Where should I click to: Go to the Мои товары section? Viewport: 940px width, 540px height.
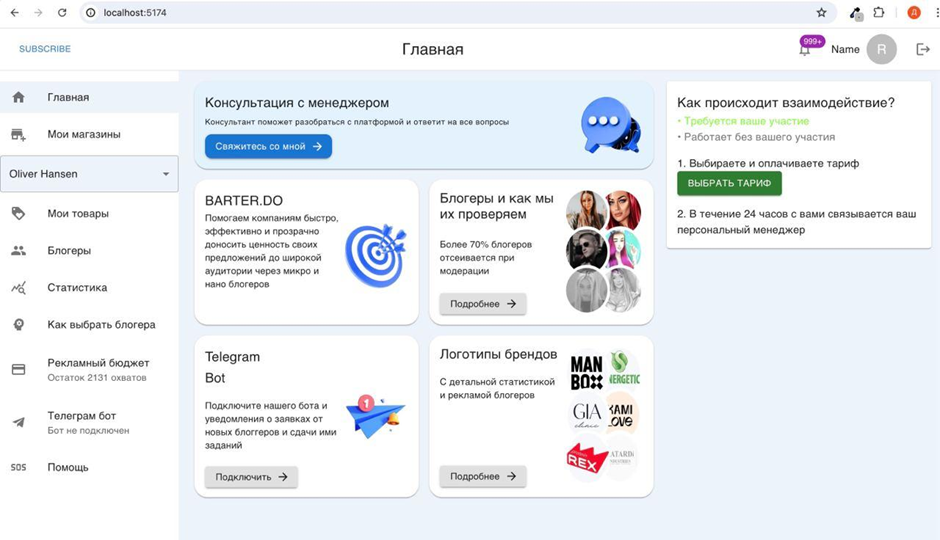[89, 213]
